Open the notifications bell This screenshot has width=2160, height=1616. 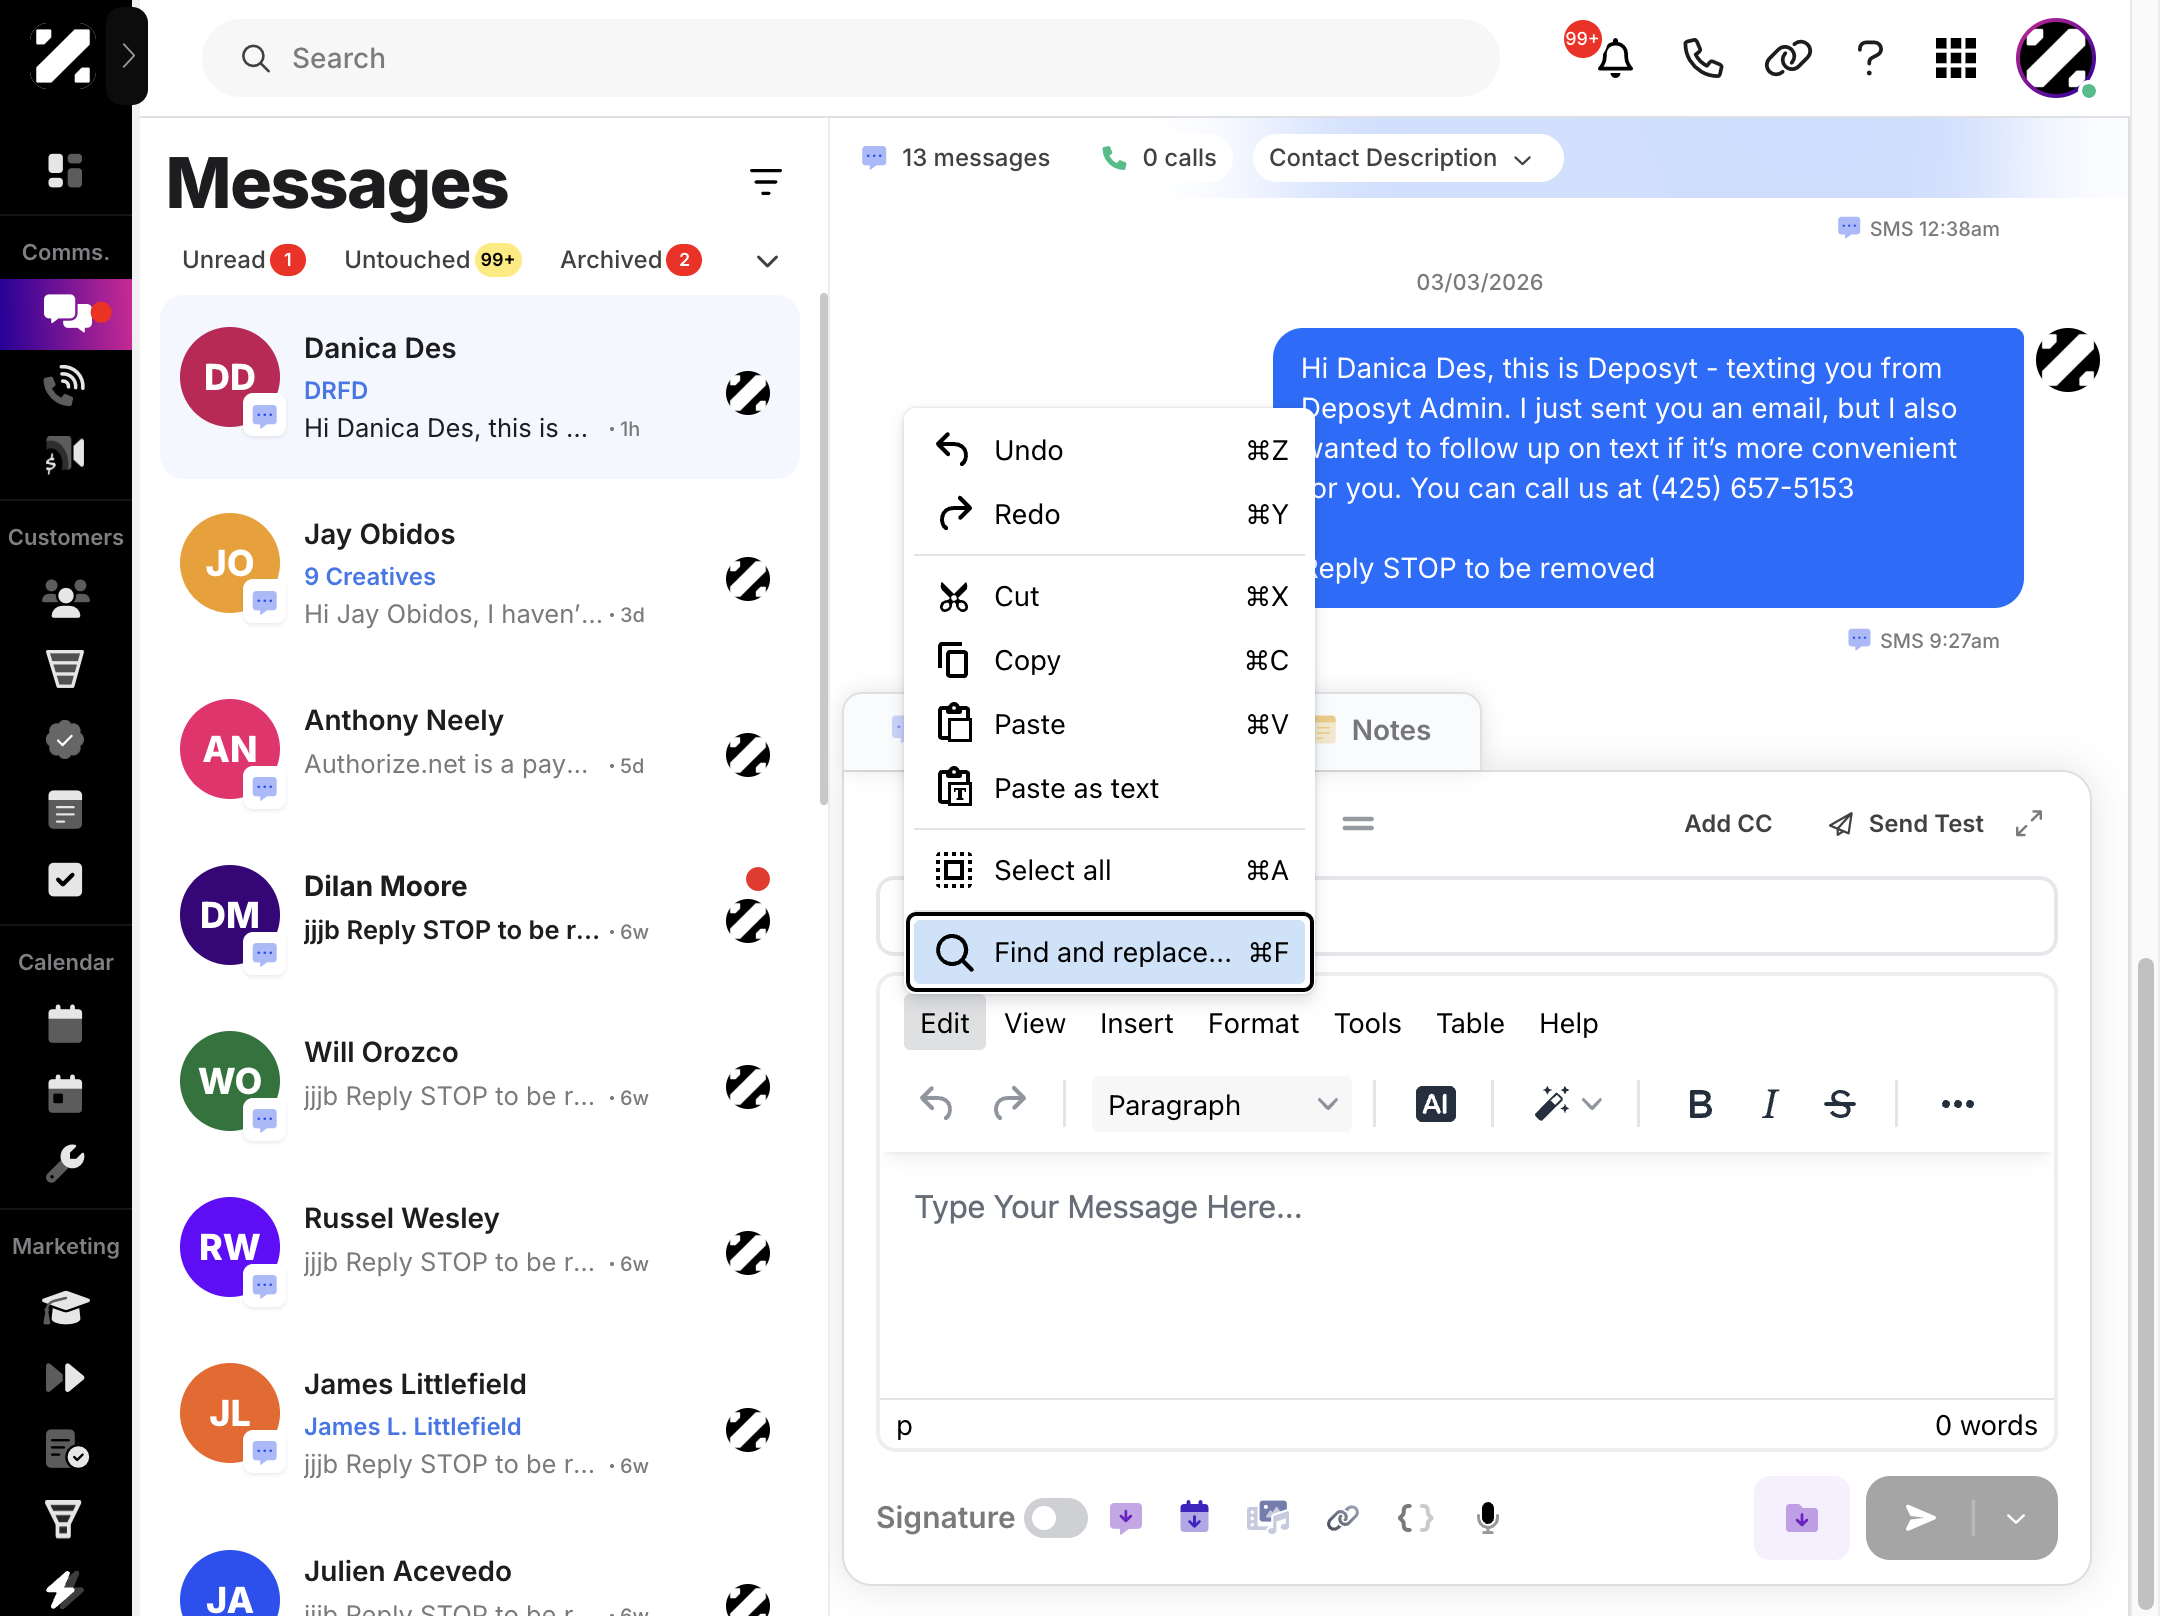point(1614,58)
